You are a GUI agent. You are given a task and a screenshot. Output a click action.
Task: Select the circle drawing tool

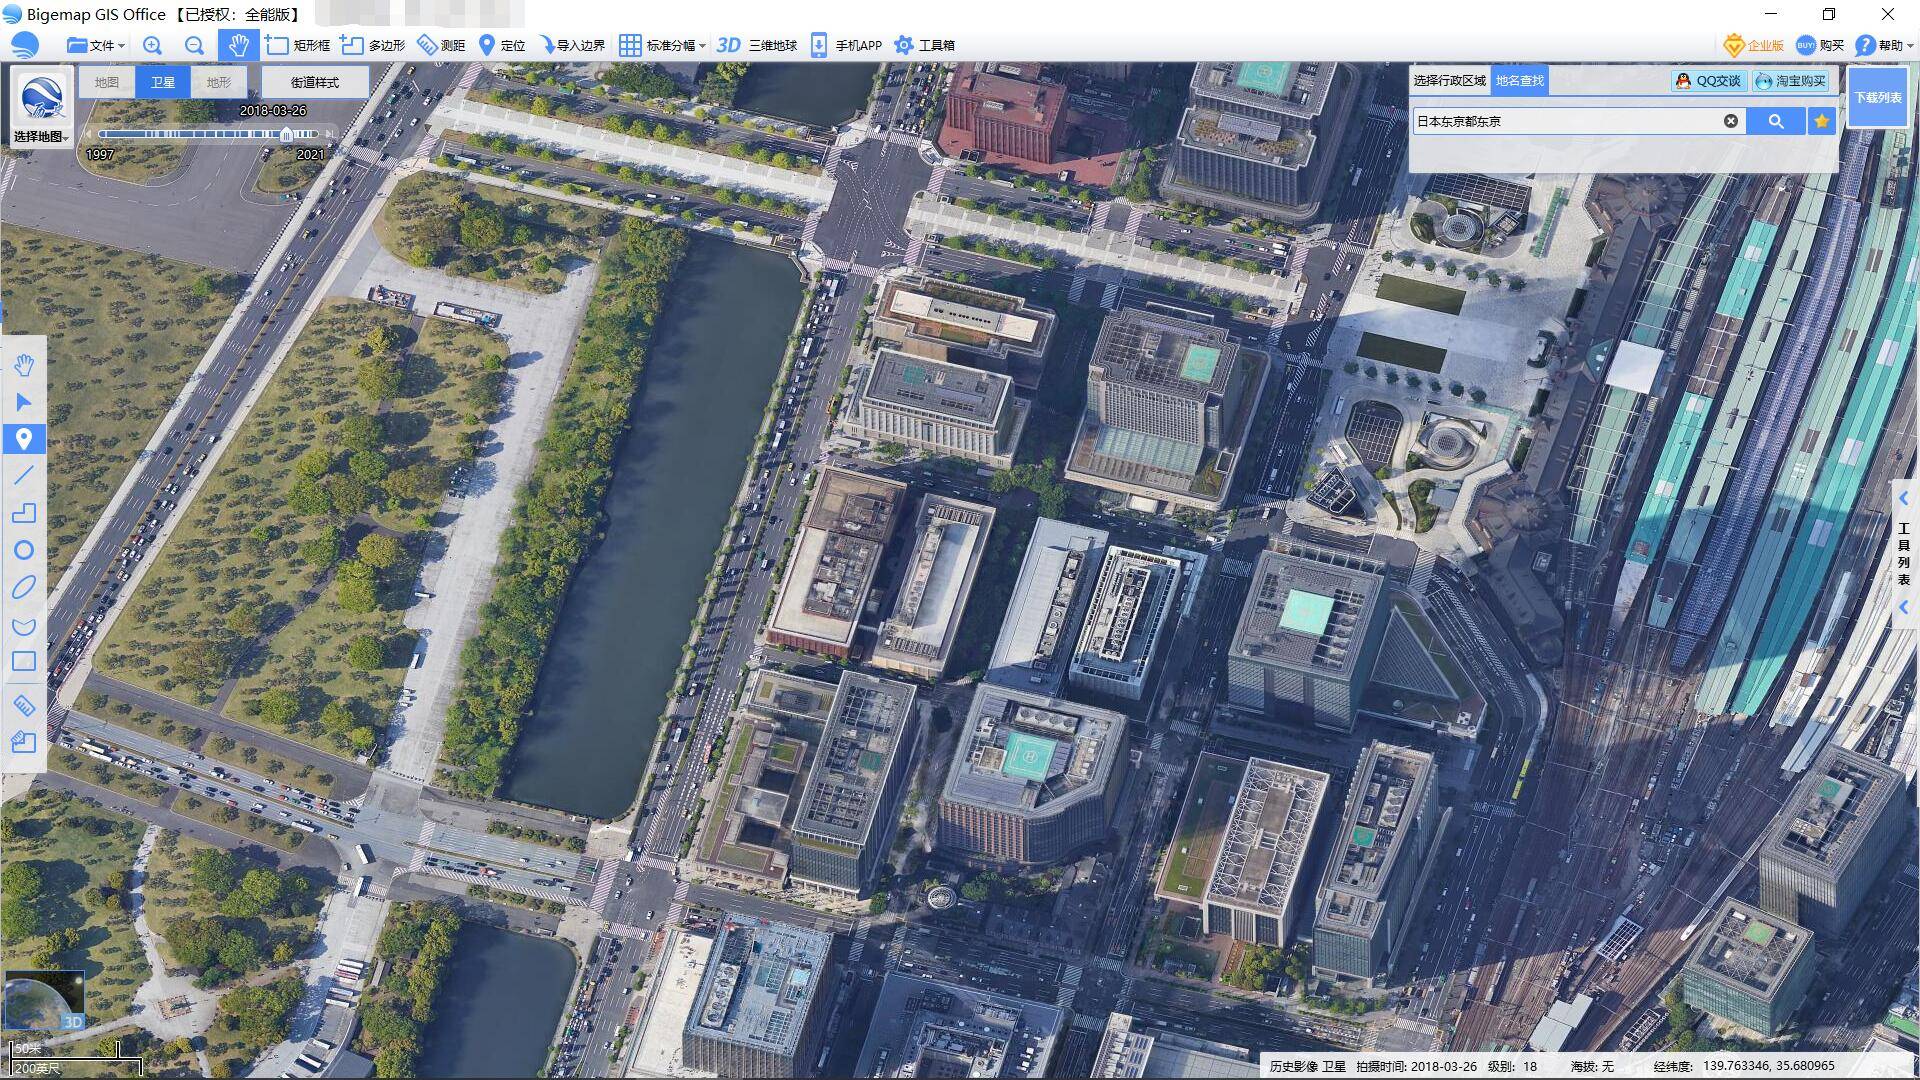24,550
